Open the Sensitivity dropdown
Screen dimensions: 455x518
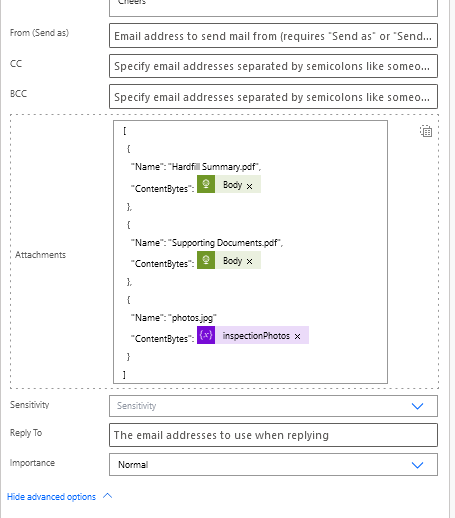(x=273, y=406)
